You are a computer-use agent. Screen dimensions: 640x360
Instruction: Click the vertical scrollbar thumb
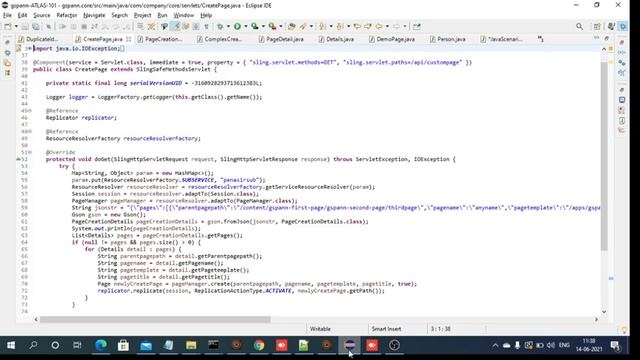604,157
